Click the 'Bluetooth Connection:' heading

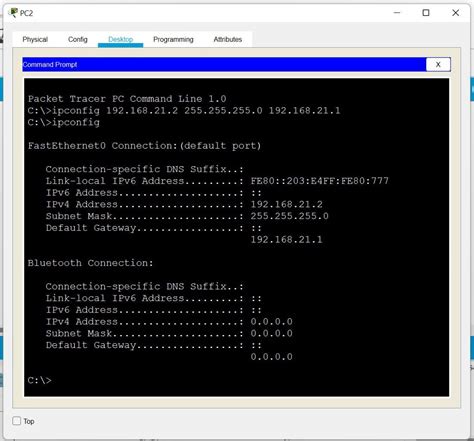(90, 263)
